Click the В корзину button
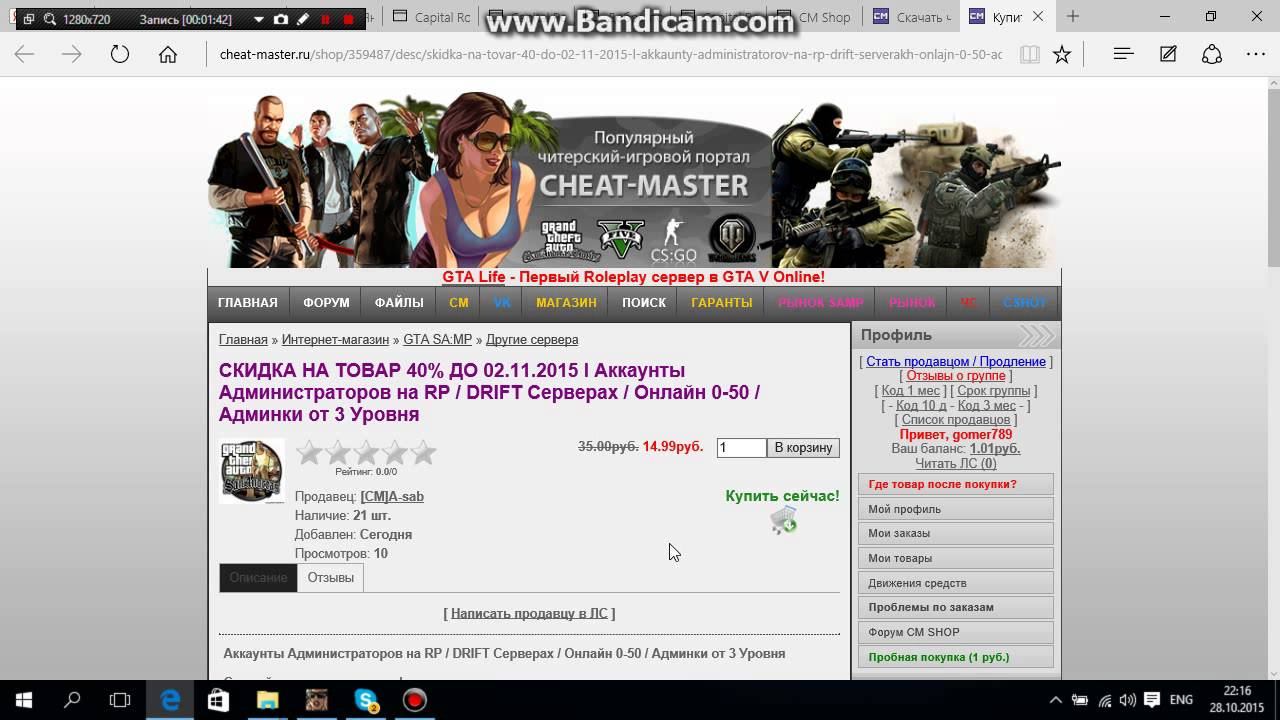 (804, 448)
